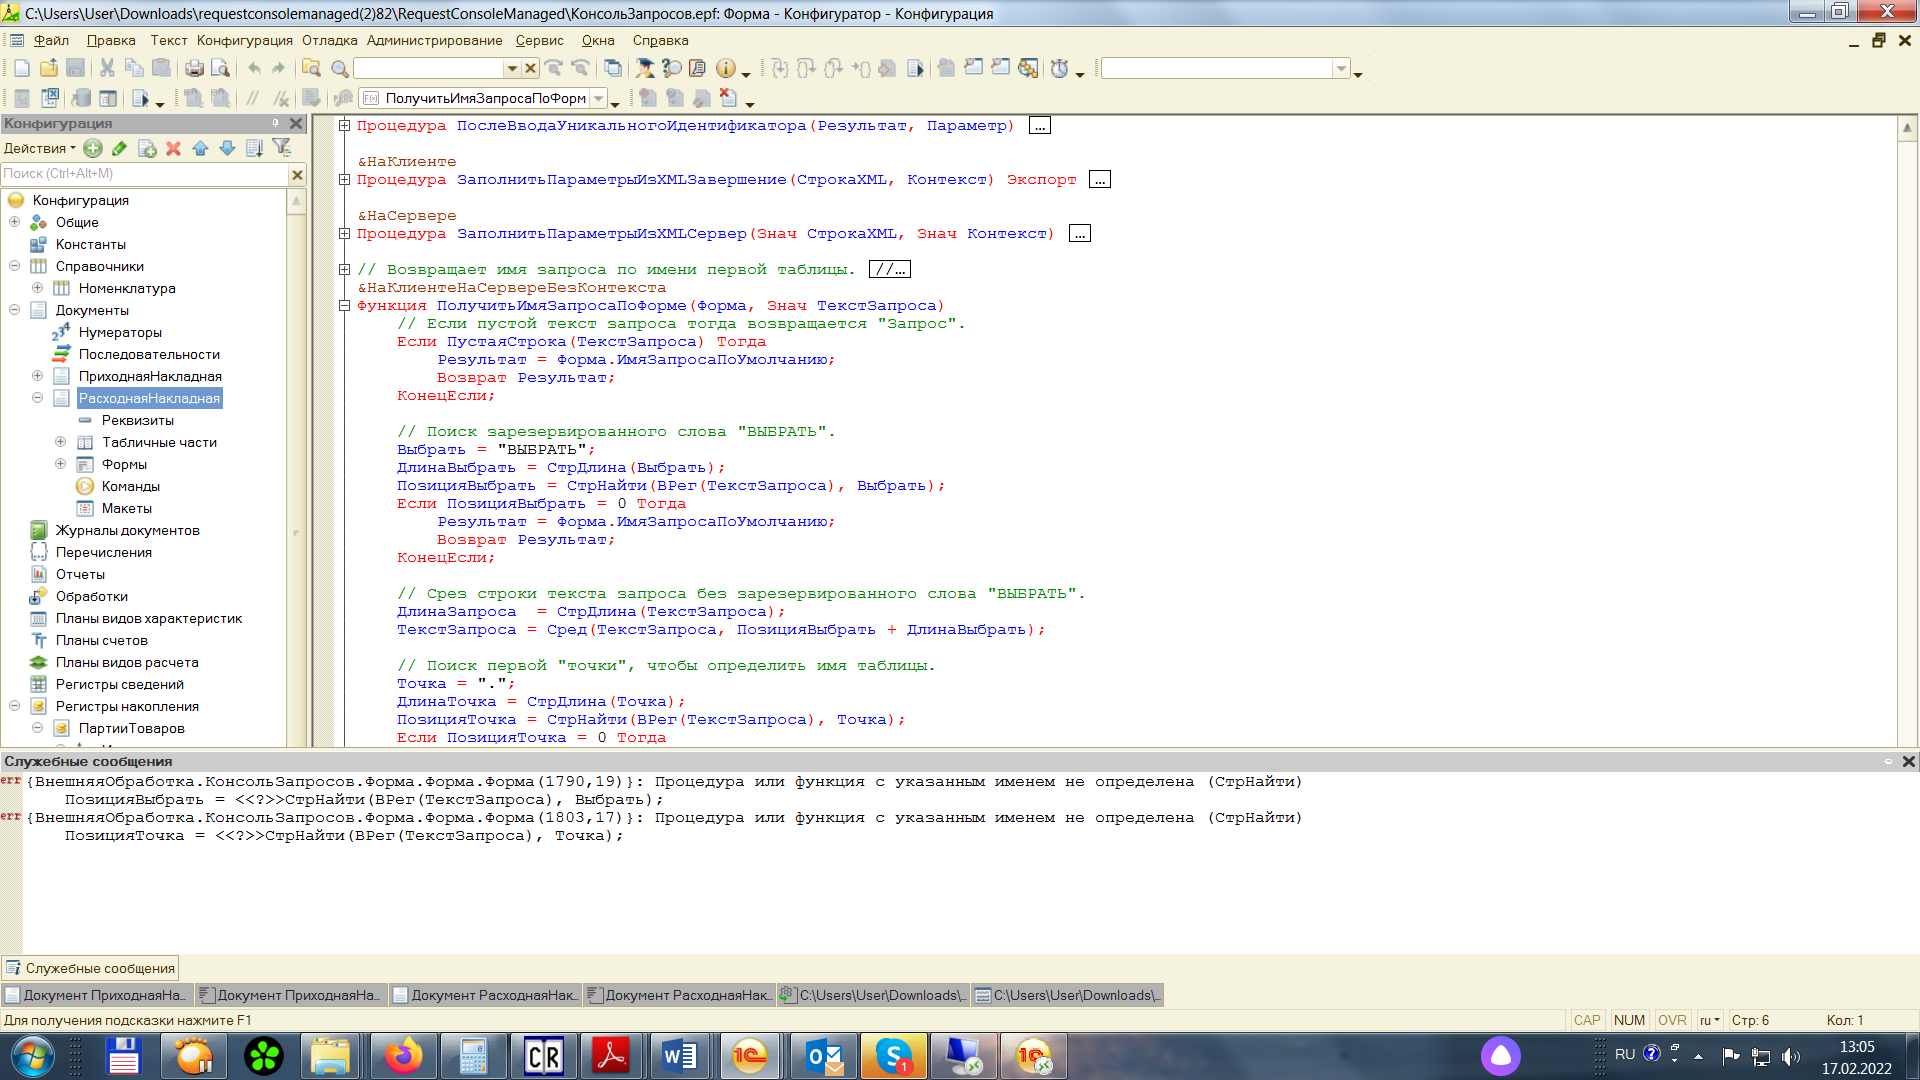This screenshot has height=1080, width=1920.
Task: Click the subsystem filter funnel icon
Action: 282,148
